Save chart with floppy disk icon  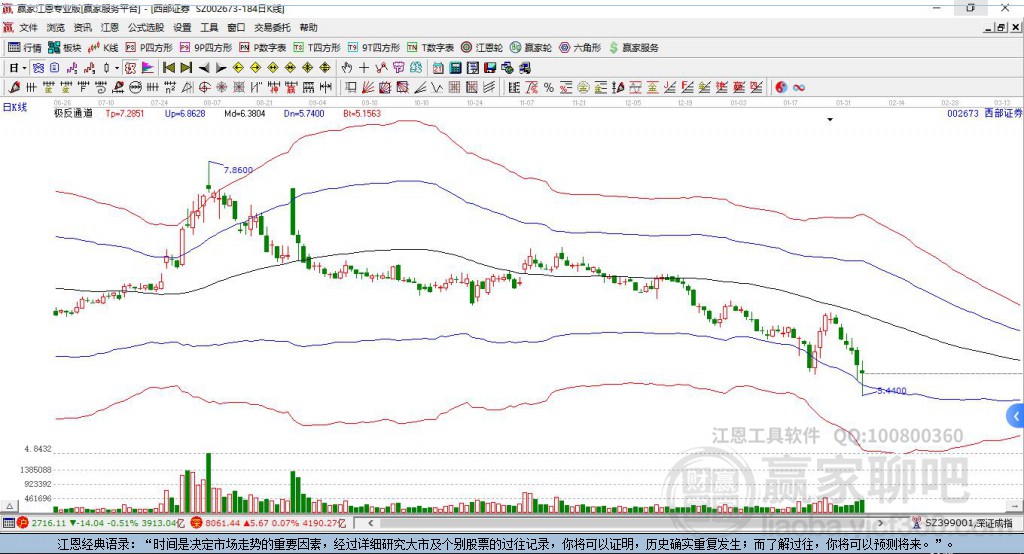click(490, 67)
